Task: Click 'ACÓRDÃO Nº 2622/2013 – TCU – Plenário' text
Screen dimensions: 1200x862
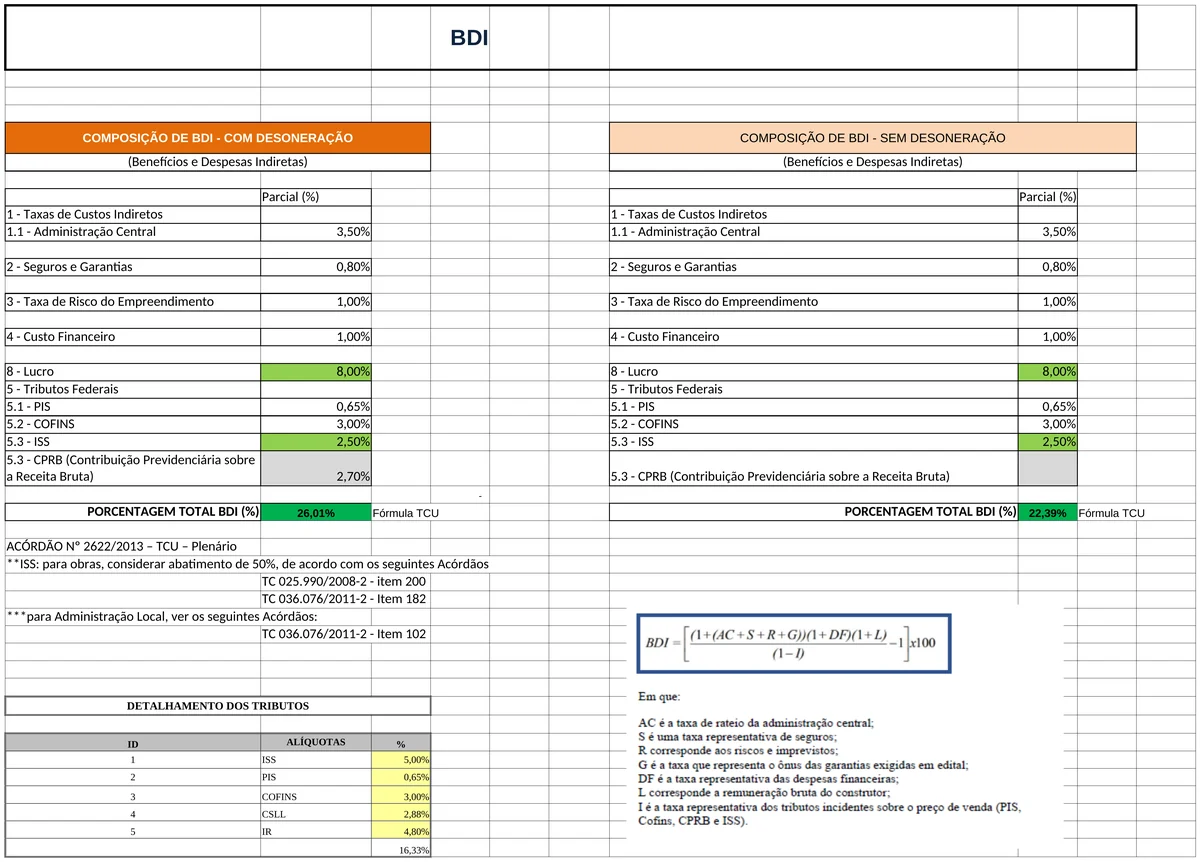Action: (x=121, y=547)
